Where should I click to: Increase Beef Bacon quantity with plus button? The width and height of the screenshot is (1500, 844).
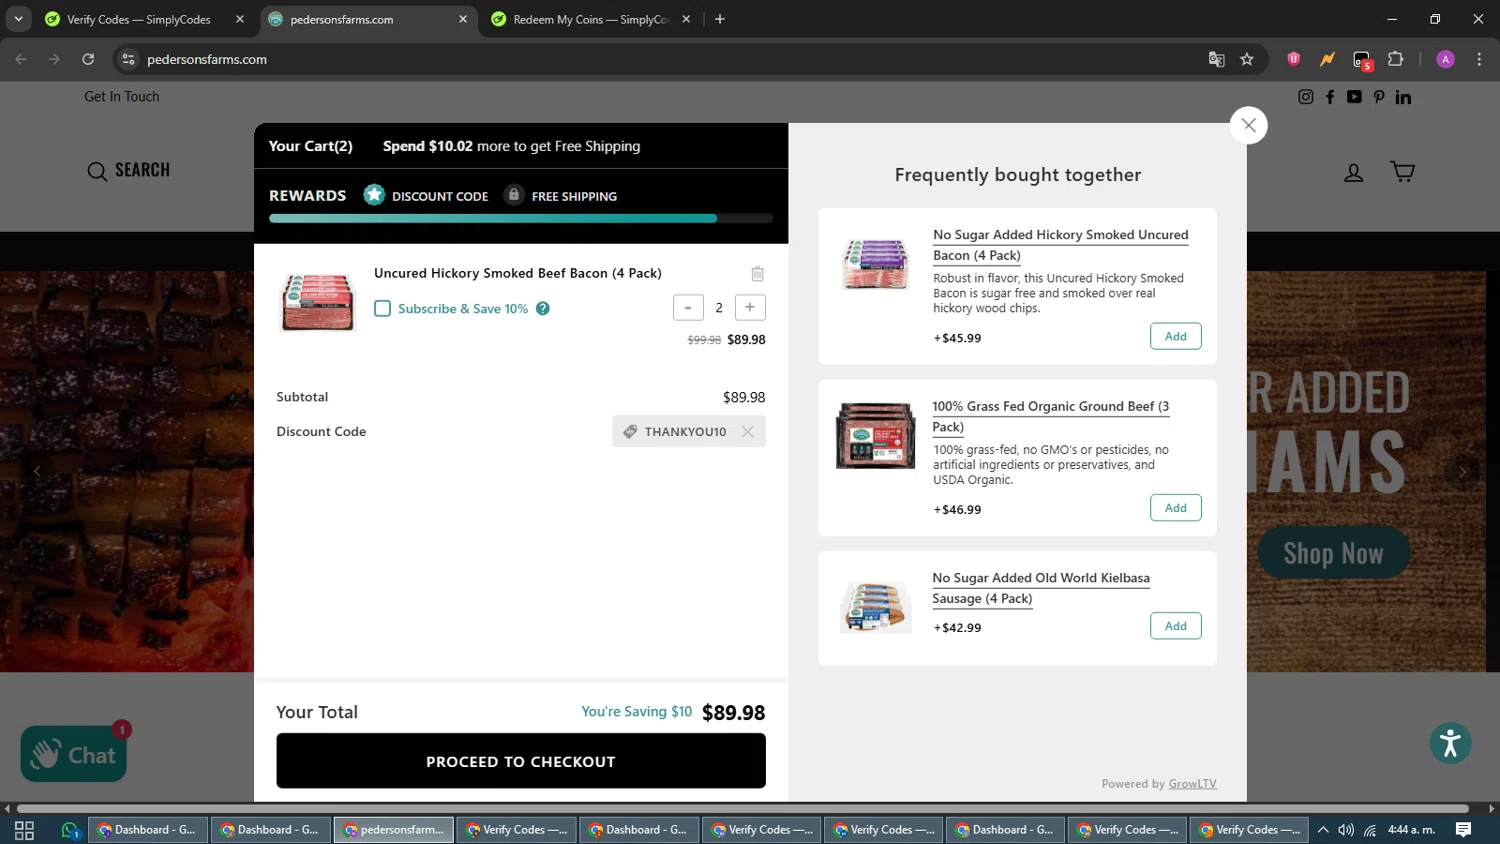point(750,307)
